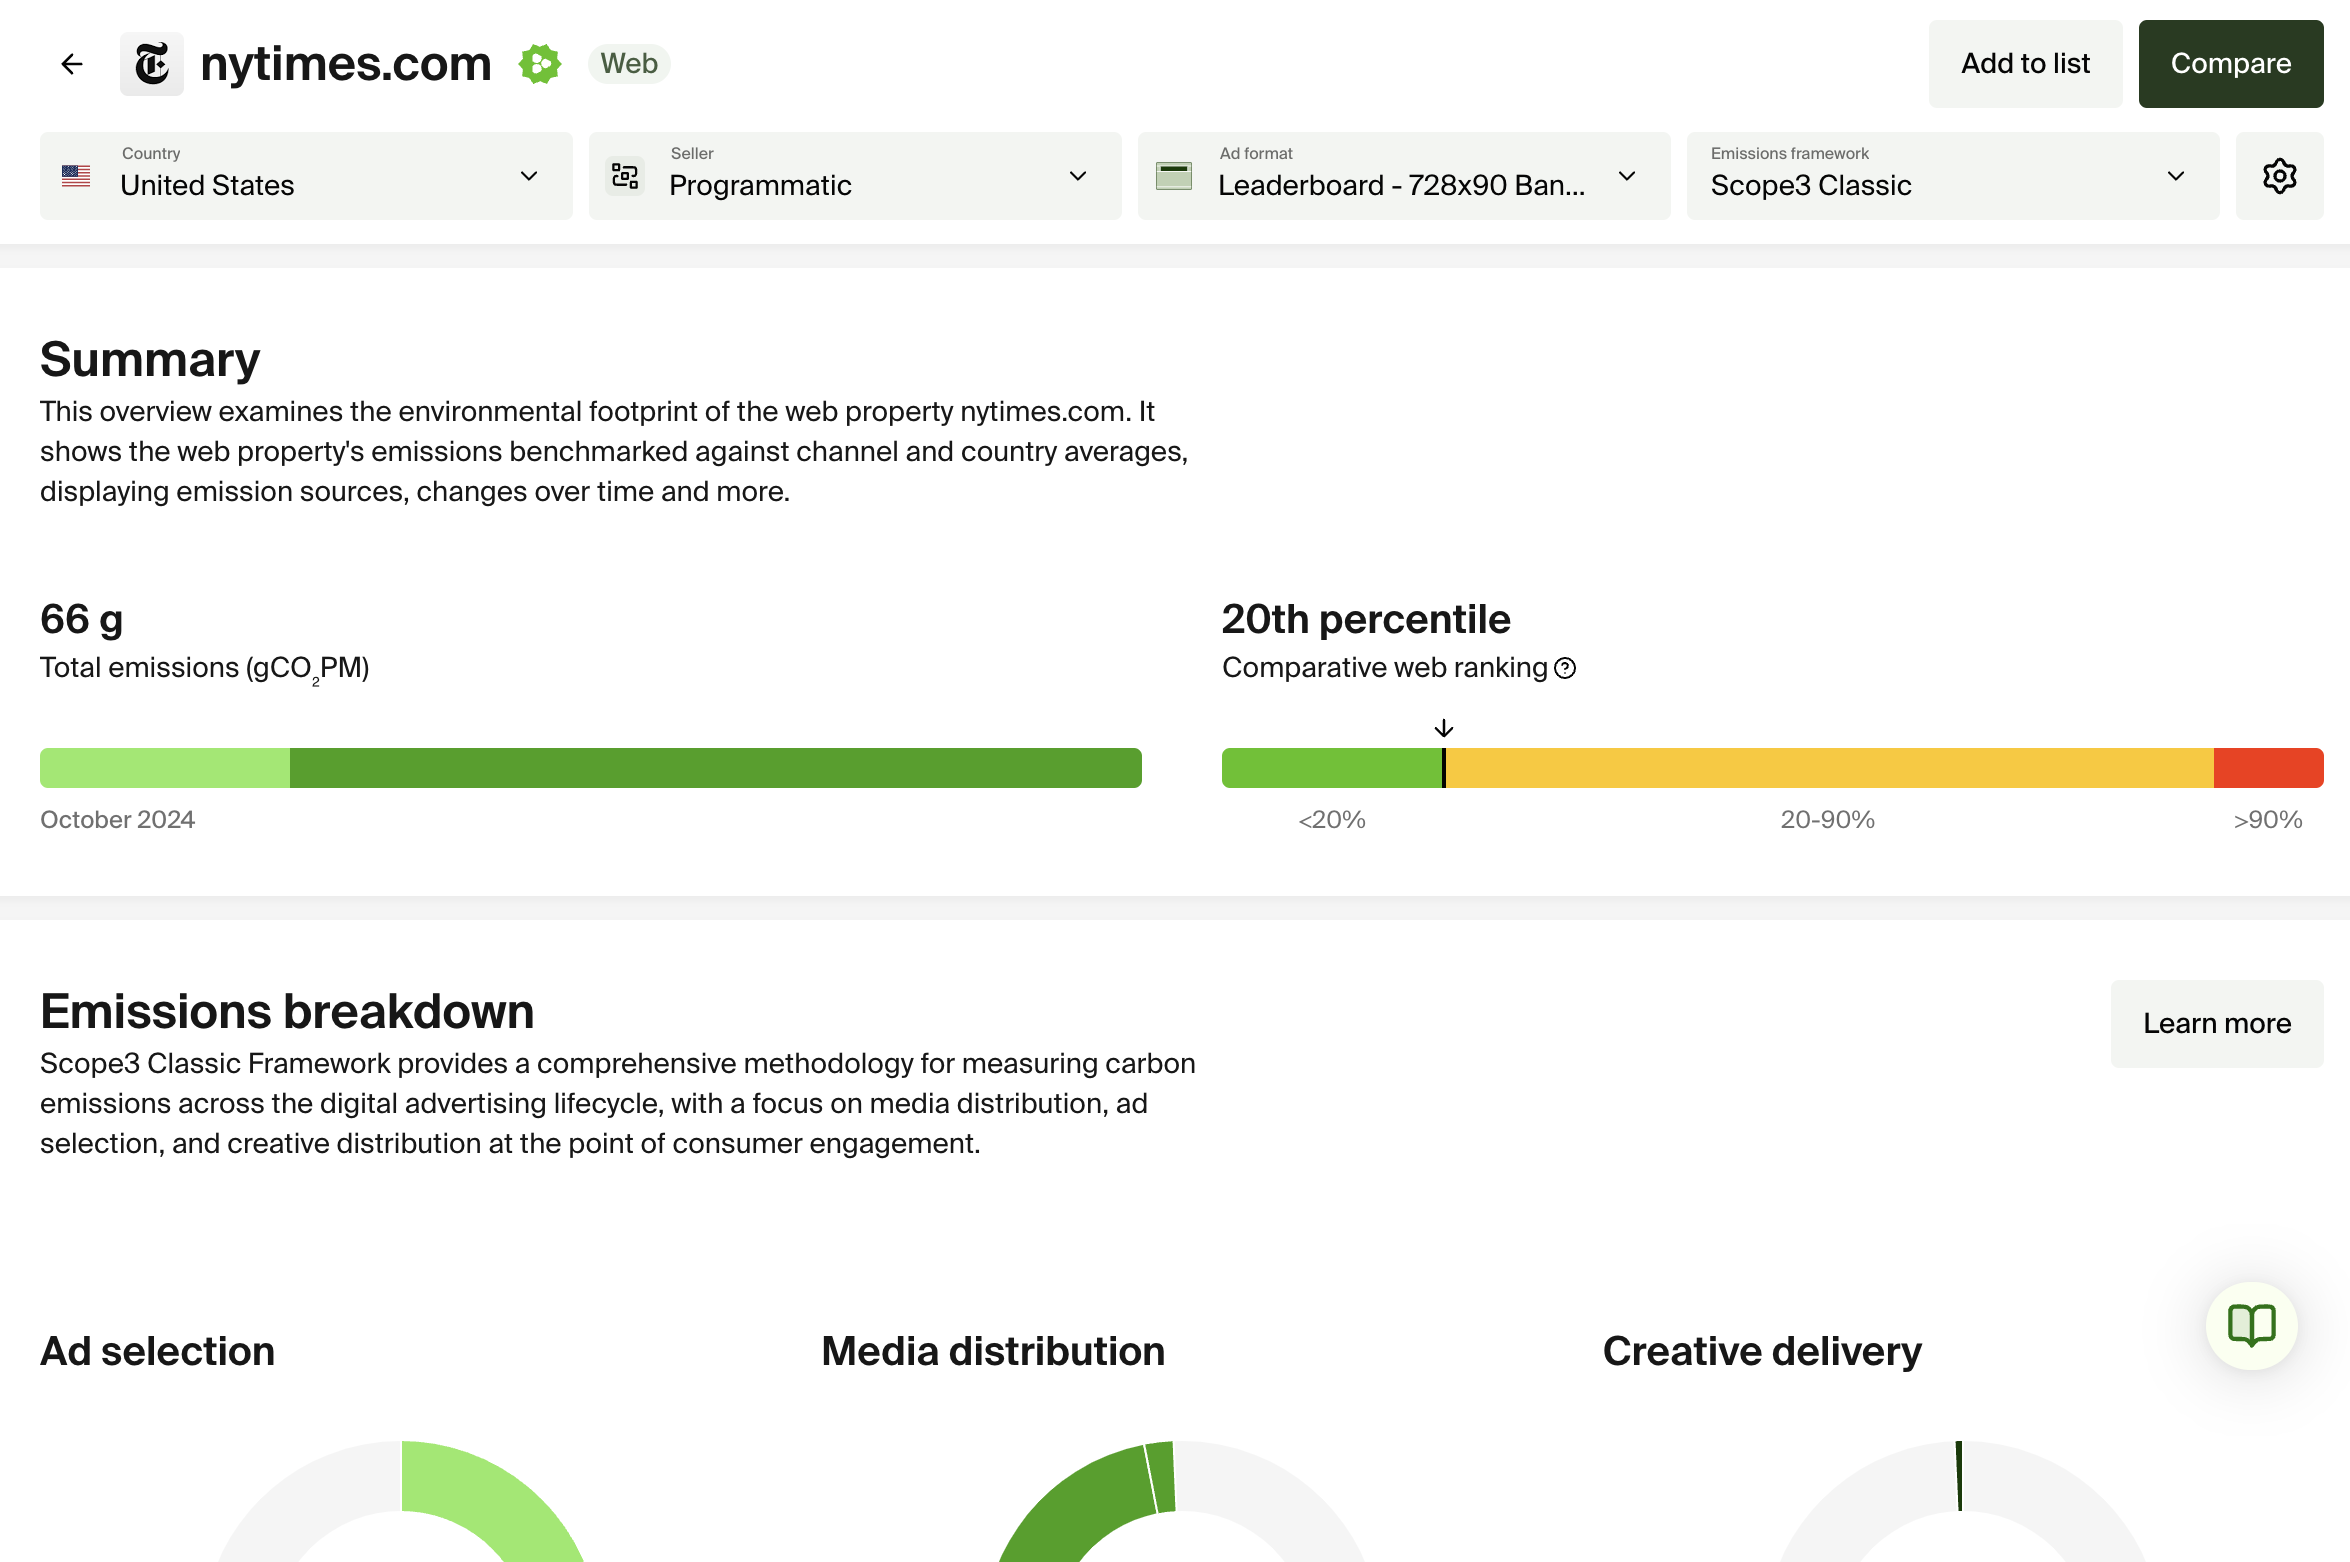Open the settings gear icon
The width and height of the screenshot is (2350, 1562).
point(2279,176)
